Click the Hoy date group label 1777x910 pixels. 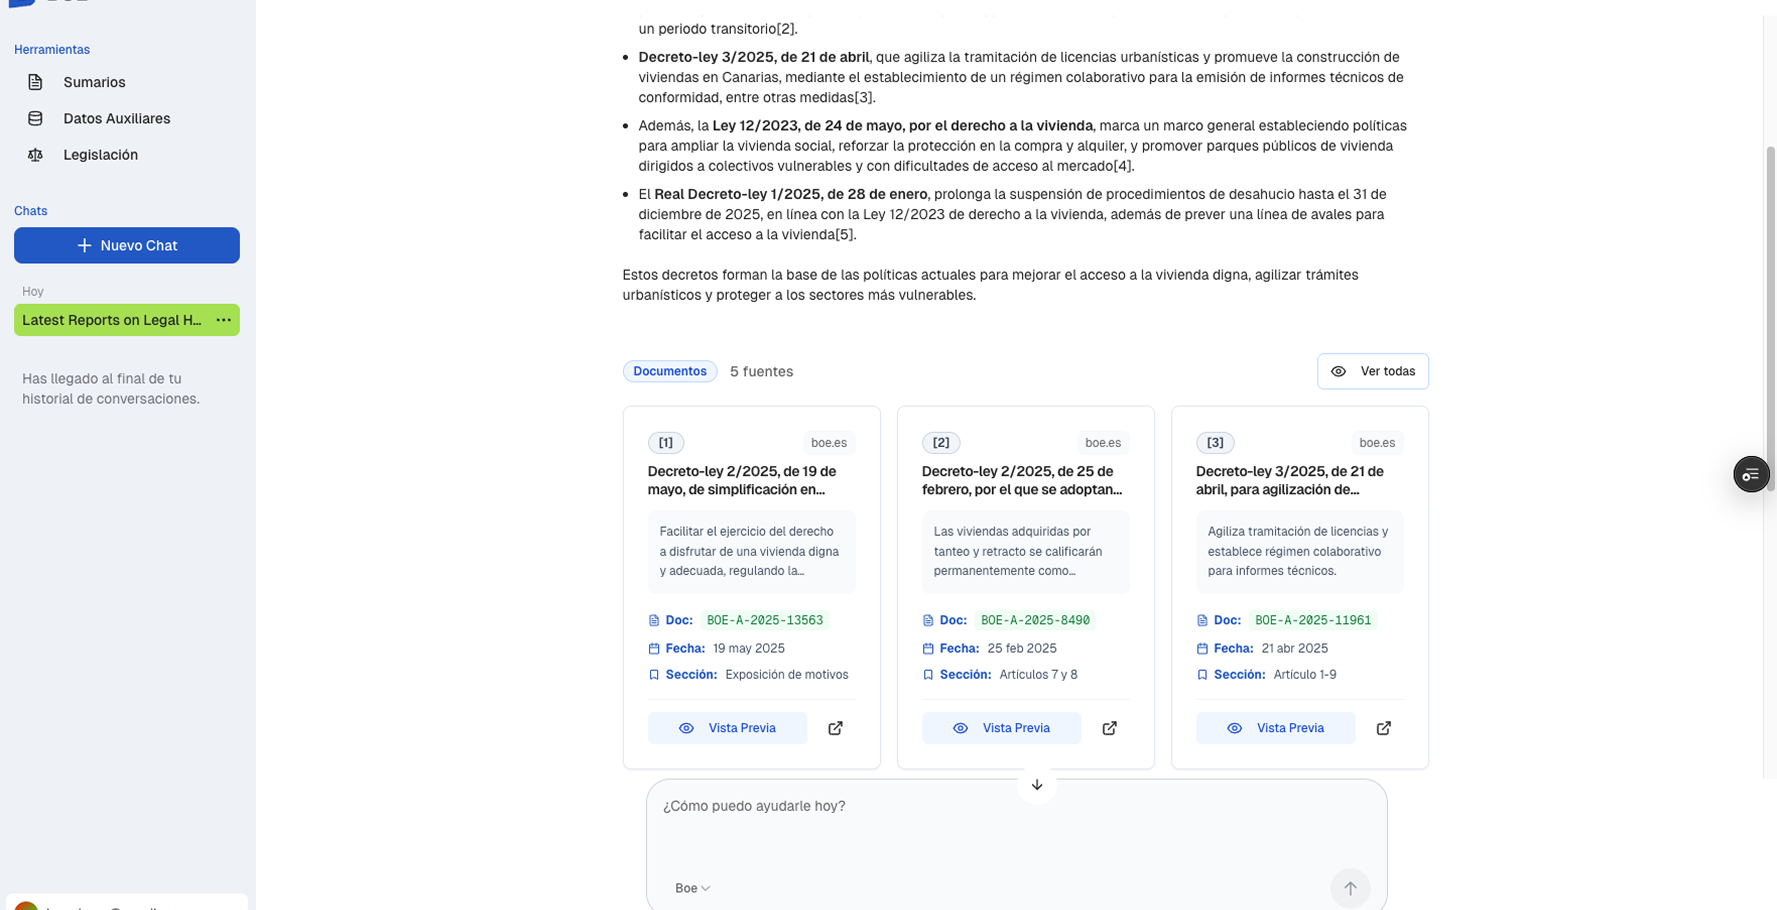tap(33, 292)
